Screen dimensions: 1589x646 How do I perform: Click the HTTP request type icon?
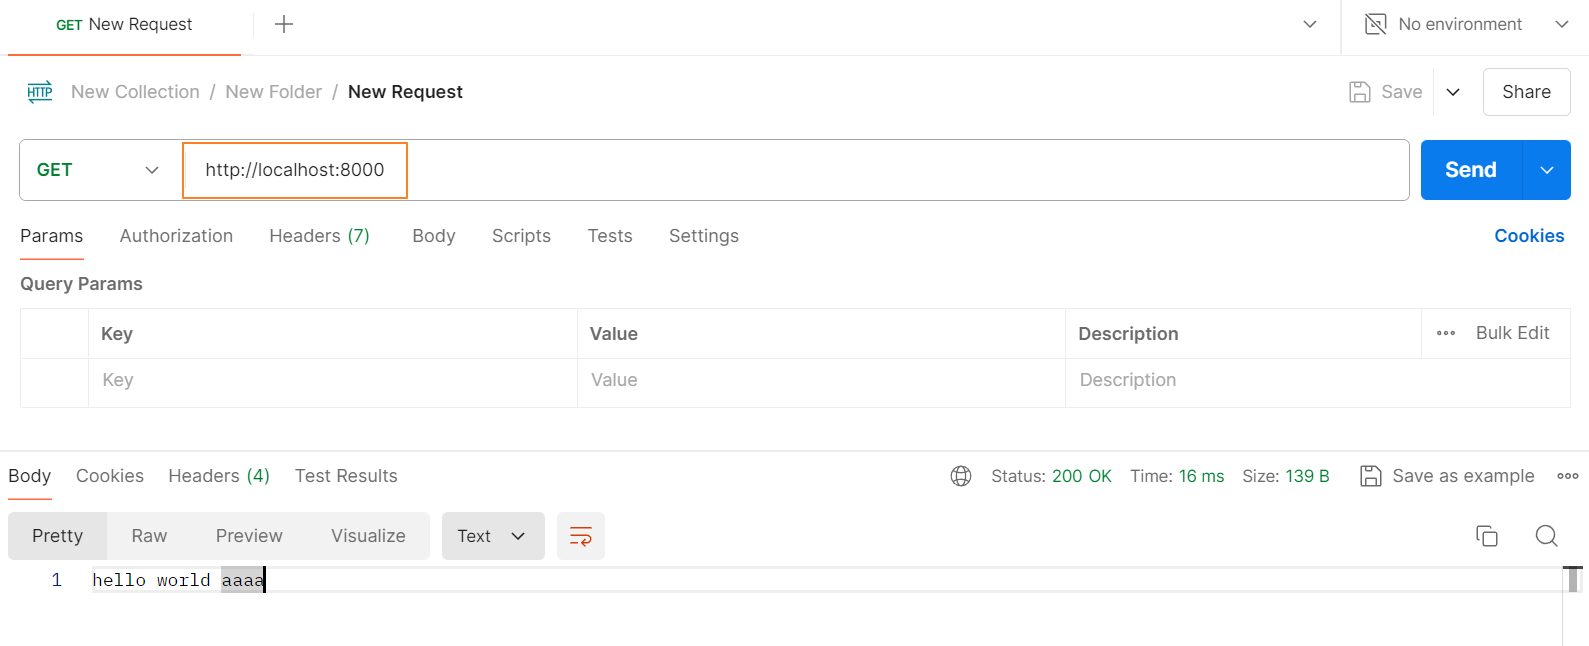click(x=40, y=92)
